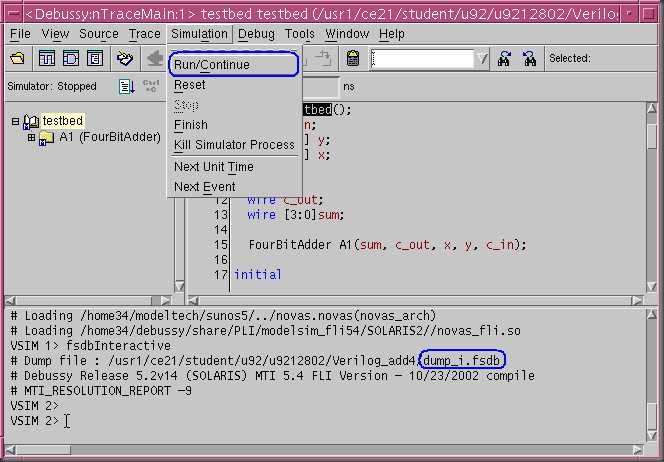
Task: Click the clipboard bookmark toolbar icon
Action: (x=353, y=58)
